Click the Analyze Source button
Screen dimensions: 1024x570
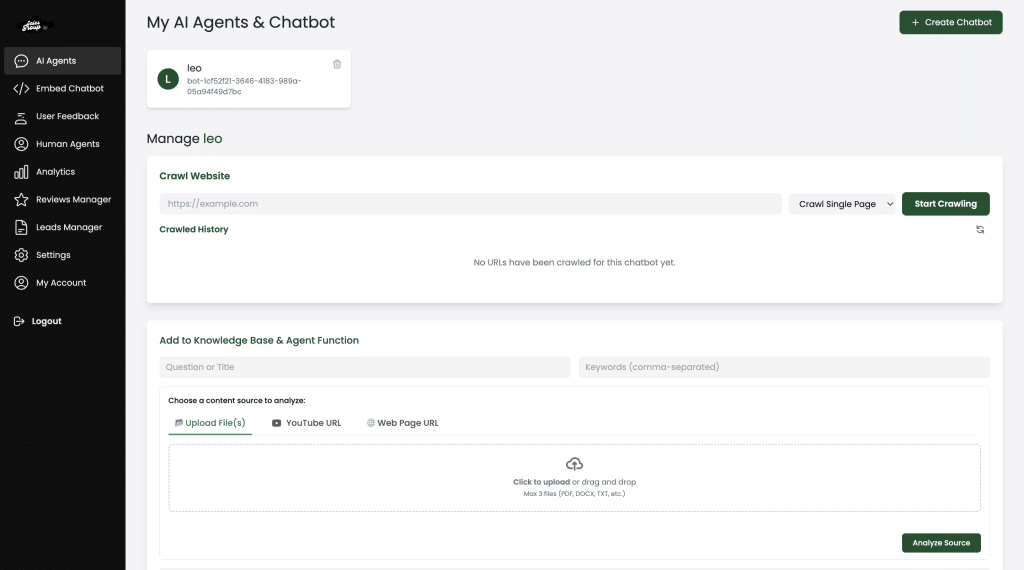click(941, 543)
